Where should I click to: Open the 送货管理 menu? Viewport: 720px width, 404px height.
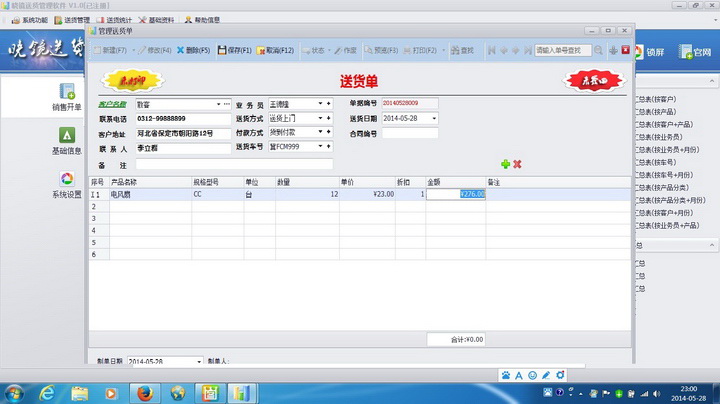pyautogui.click(x=72, y=20)
